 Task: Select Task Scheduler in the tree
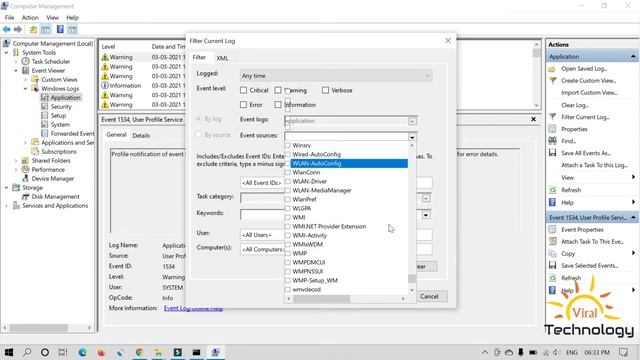pyautogui.click(x=51, y=62)
